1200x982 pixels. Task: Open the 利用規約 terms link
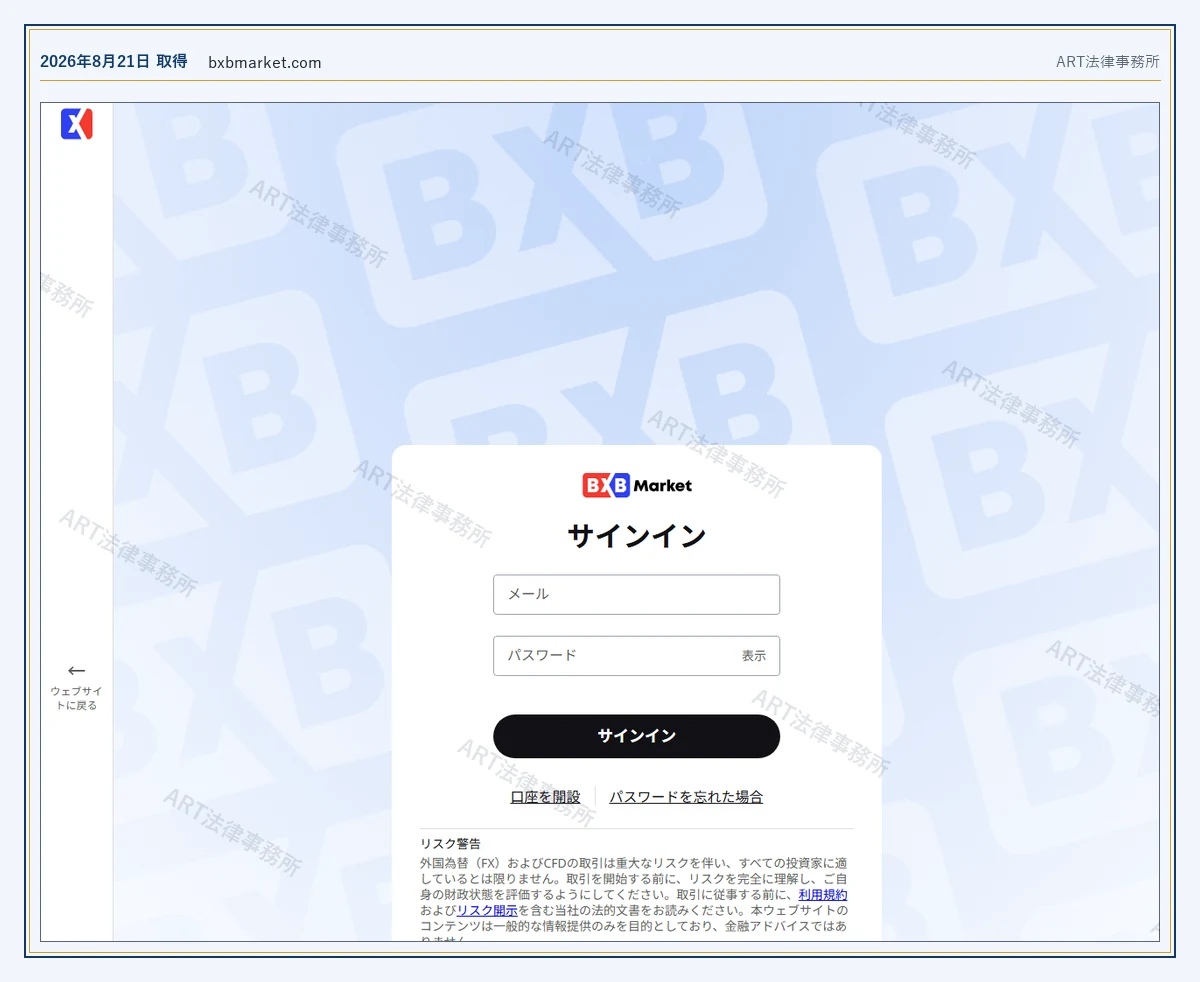pos(823,895)
